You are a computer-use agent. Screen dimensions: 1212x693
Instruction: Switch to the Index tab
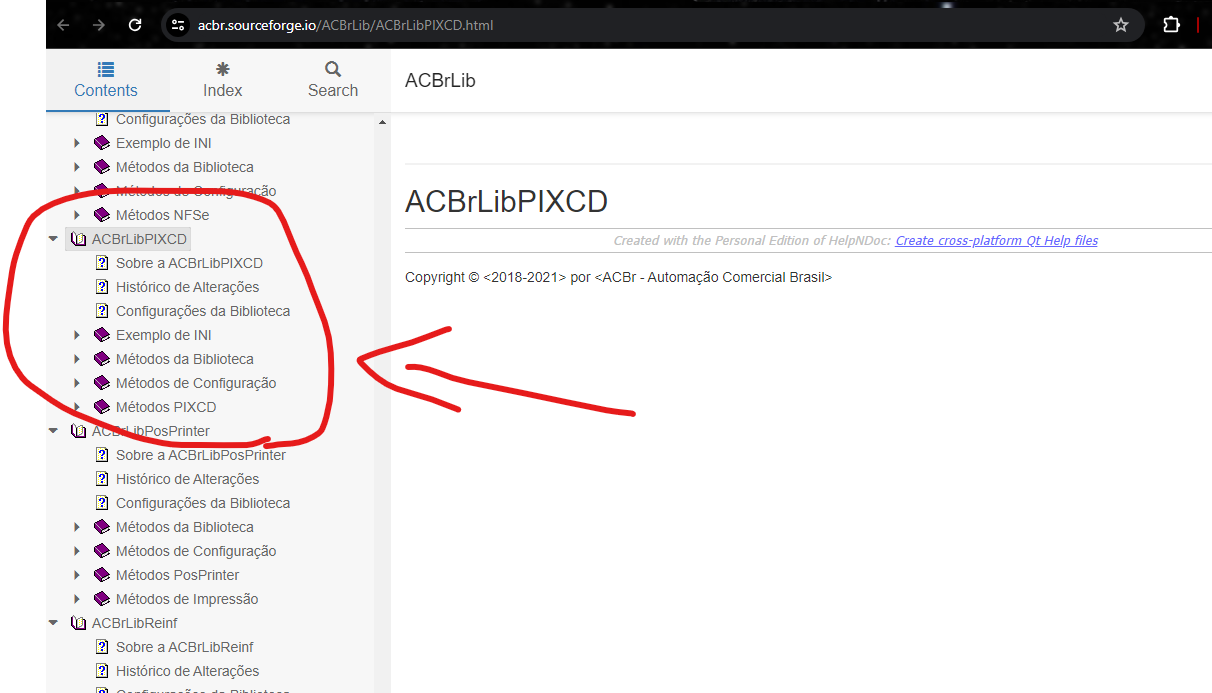click(223, 80)
